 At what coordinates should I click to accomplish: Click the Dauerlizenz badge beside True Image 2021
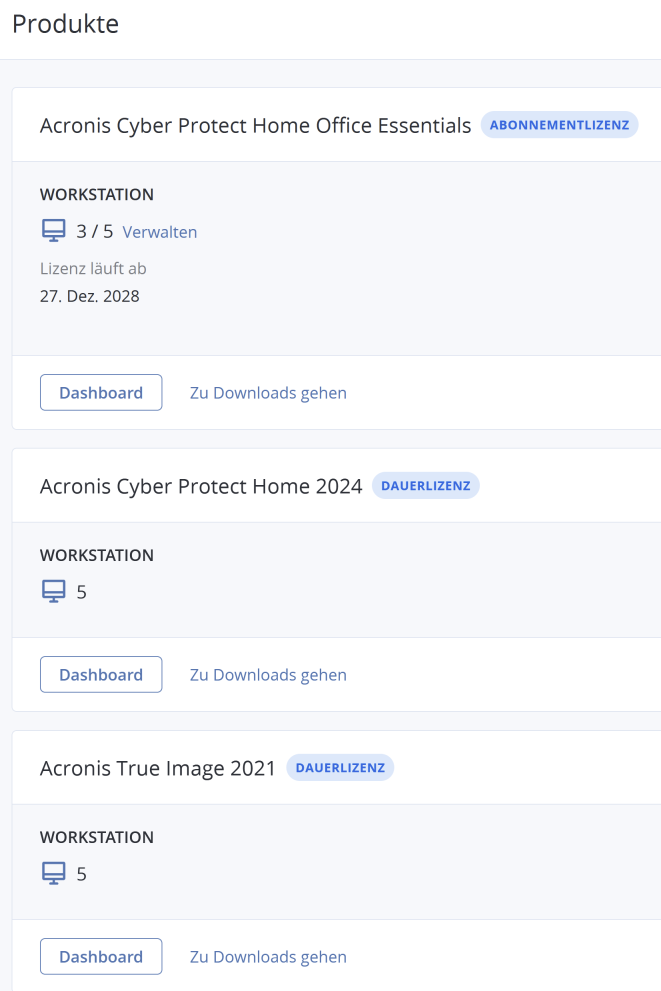click(x=340, y=768)
